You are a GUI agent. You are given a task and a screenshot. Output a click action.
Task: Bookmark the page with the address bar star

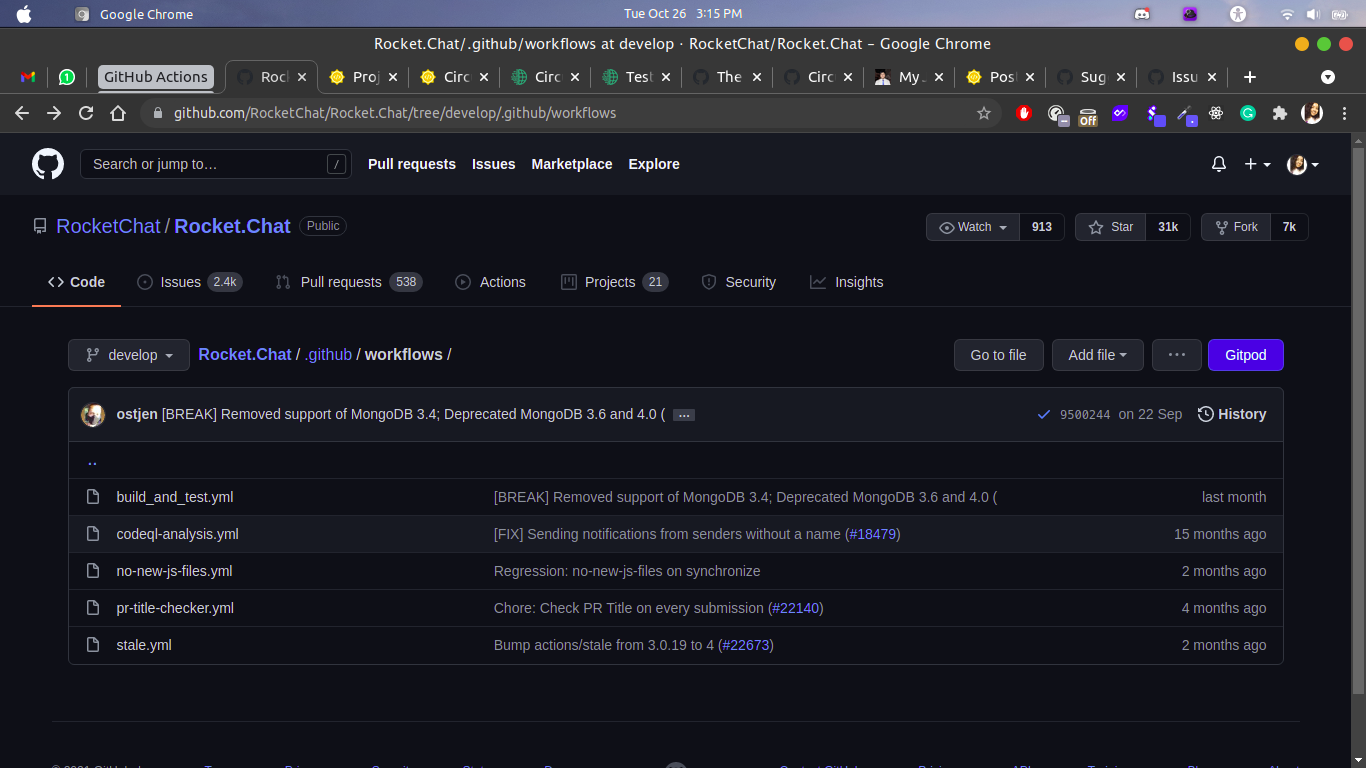[984, 113]
